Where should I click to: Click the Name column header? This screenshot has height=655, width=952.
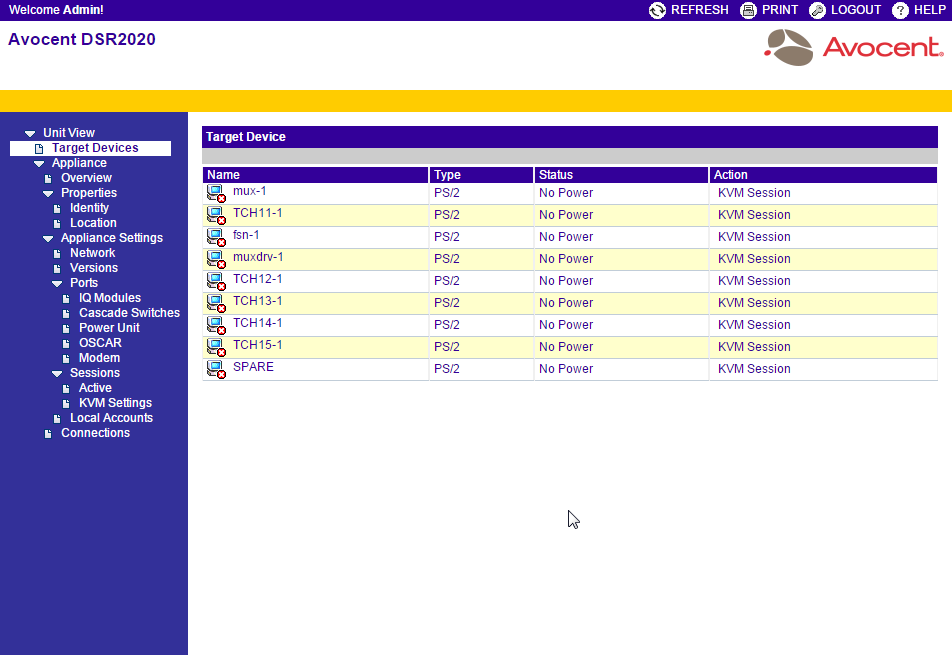(x=315, y=175)
